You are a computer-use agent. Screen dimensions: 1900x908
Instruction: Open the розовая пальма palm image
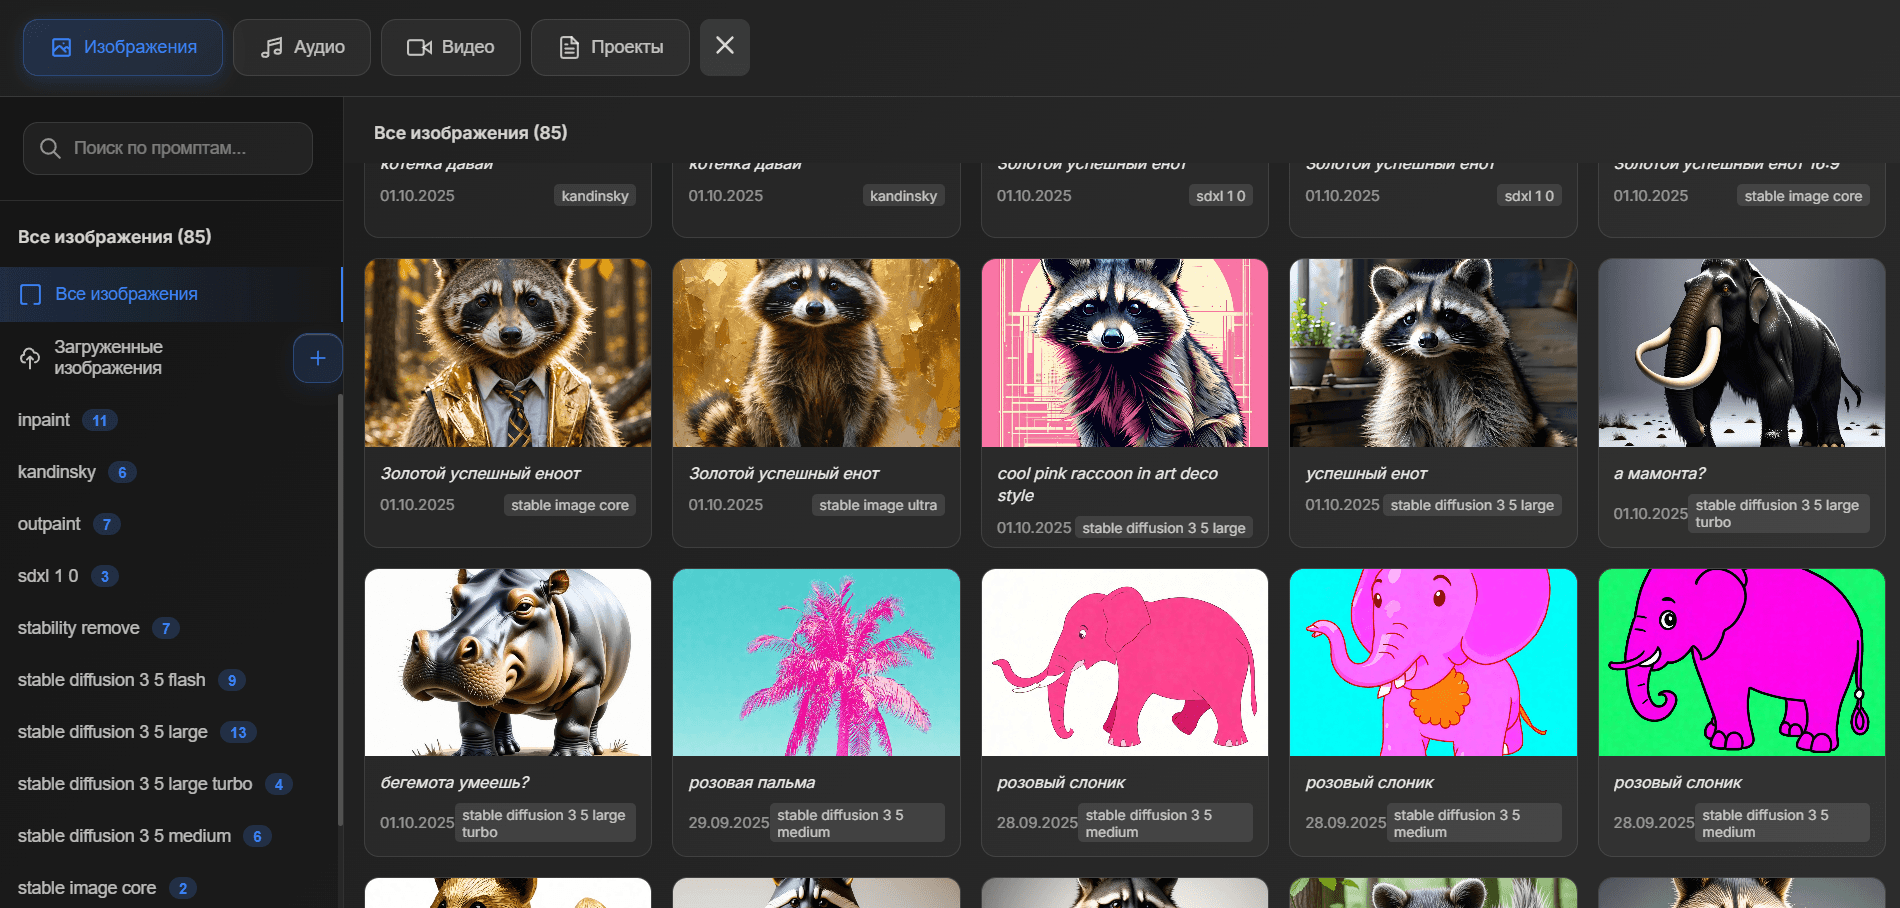[x=816, y=662]
